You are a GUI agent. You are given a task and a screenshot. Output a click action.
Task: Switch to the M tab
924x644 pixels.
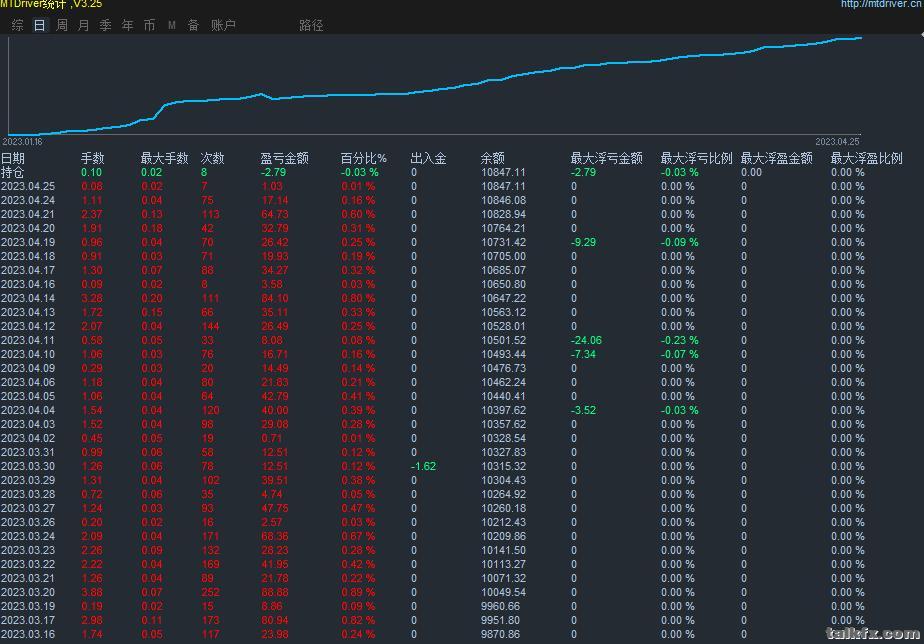[171, 25]
